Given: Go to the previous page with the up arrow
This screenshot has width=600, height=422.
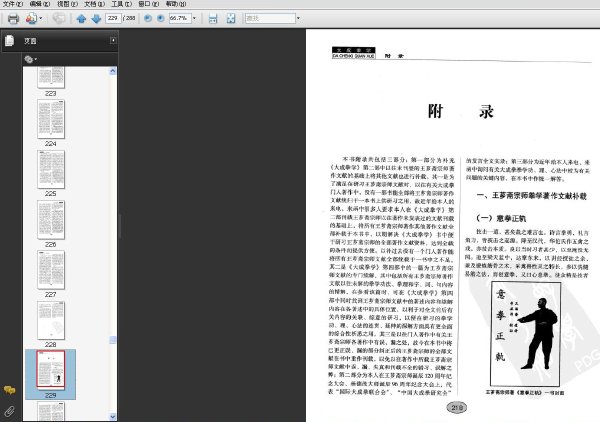Looking at the screenshot, I should 81,18.
